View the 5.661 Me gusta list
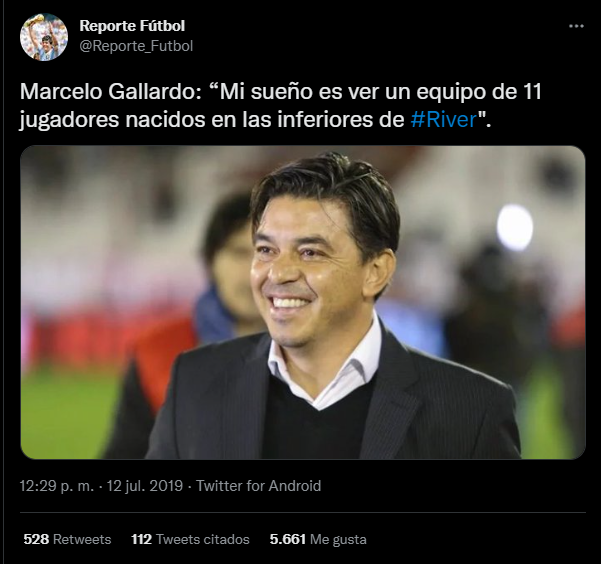Screen dimensions: 601x564 pyautogui.click(x=318, y=539)
